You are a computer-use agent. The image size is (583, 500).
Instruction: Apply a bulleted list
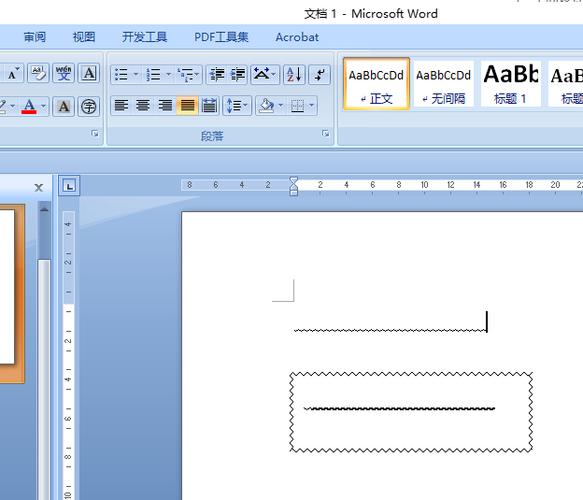121,74
